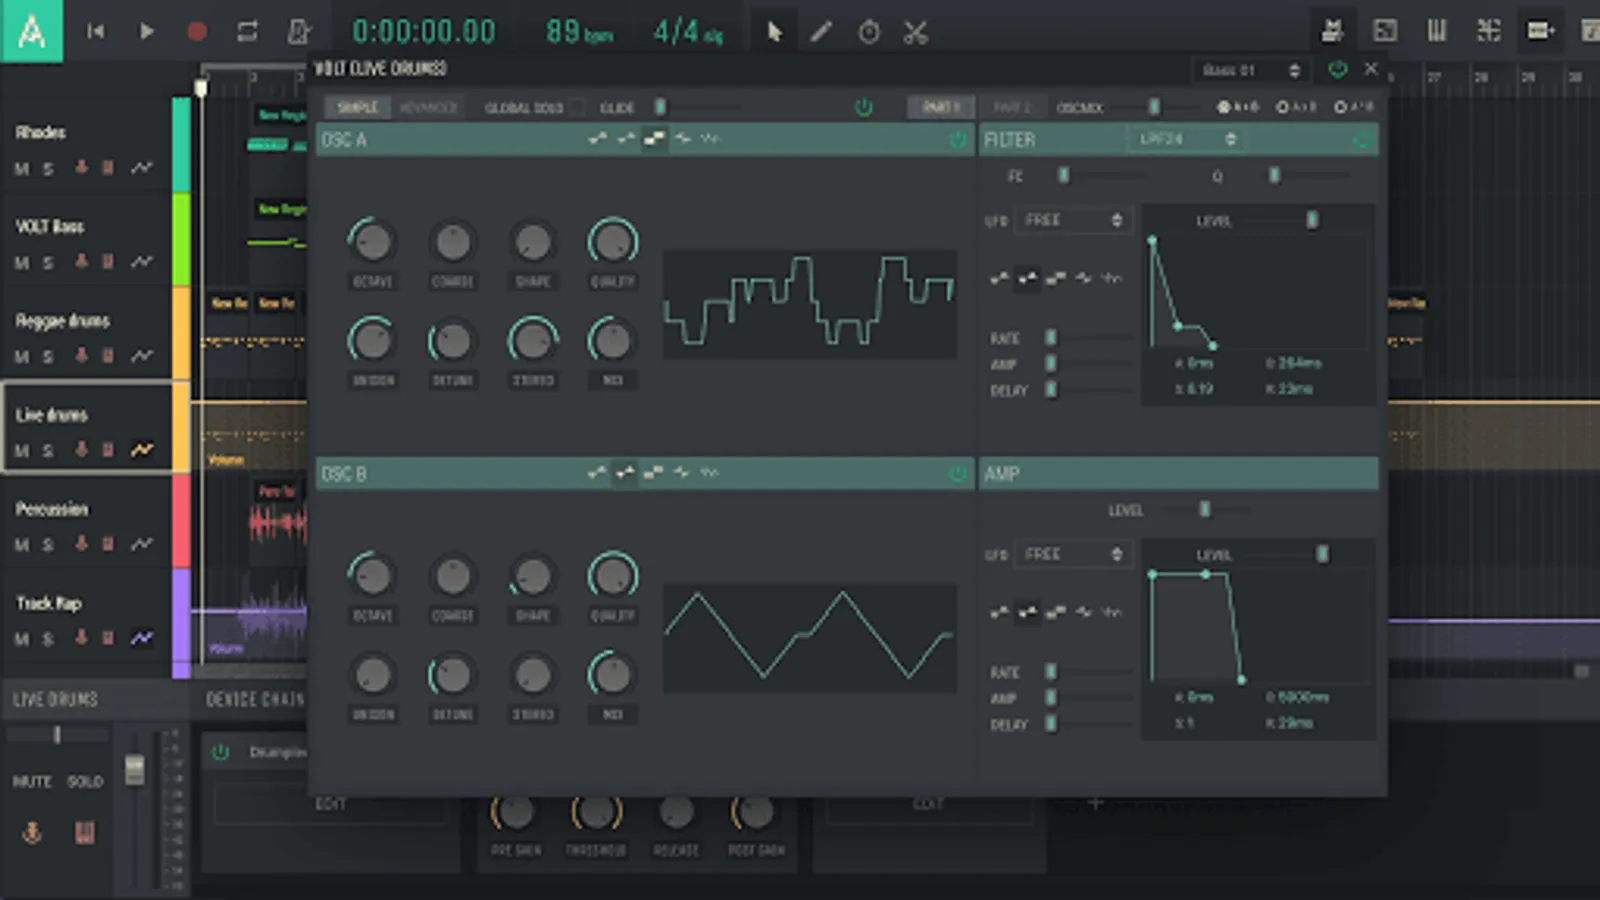The height and width of the screenshot is (900, 1600).
Task: Arm recording icon in Live Drums panel
Action: point(32,832)
